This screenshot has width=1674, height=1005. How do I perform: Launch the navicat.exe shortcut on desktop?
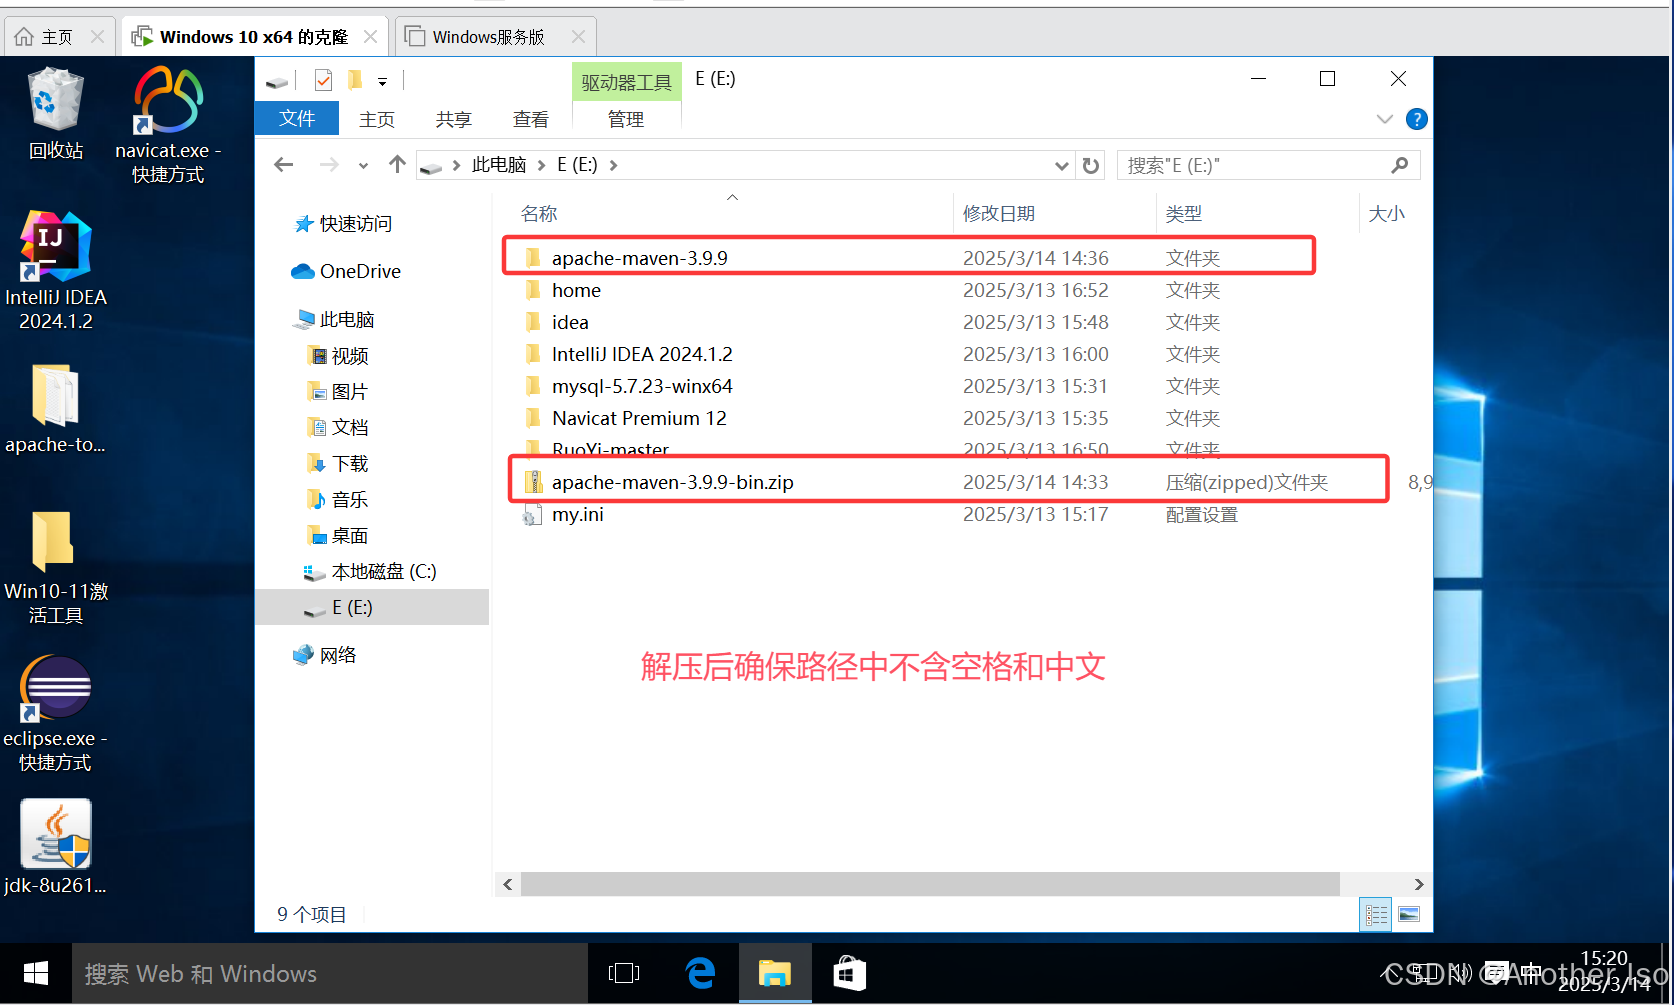pyautogui.click(x=168, y=125)
